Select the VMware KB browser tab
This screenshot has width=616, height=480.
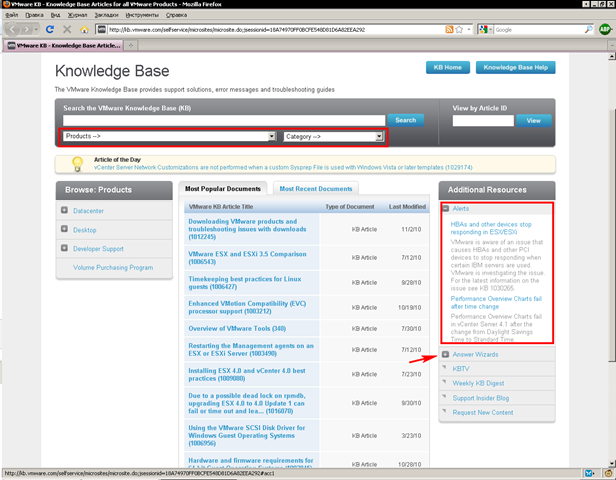[x=64, y=45]
